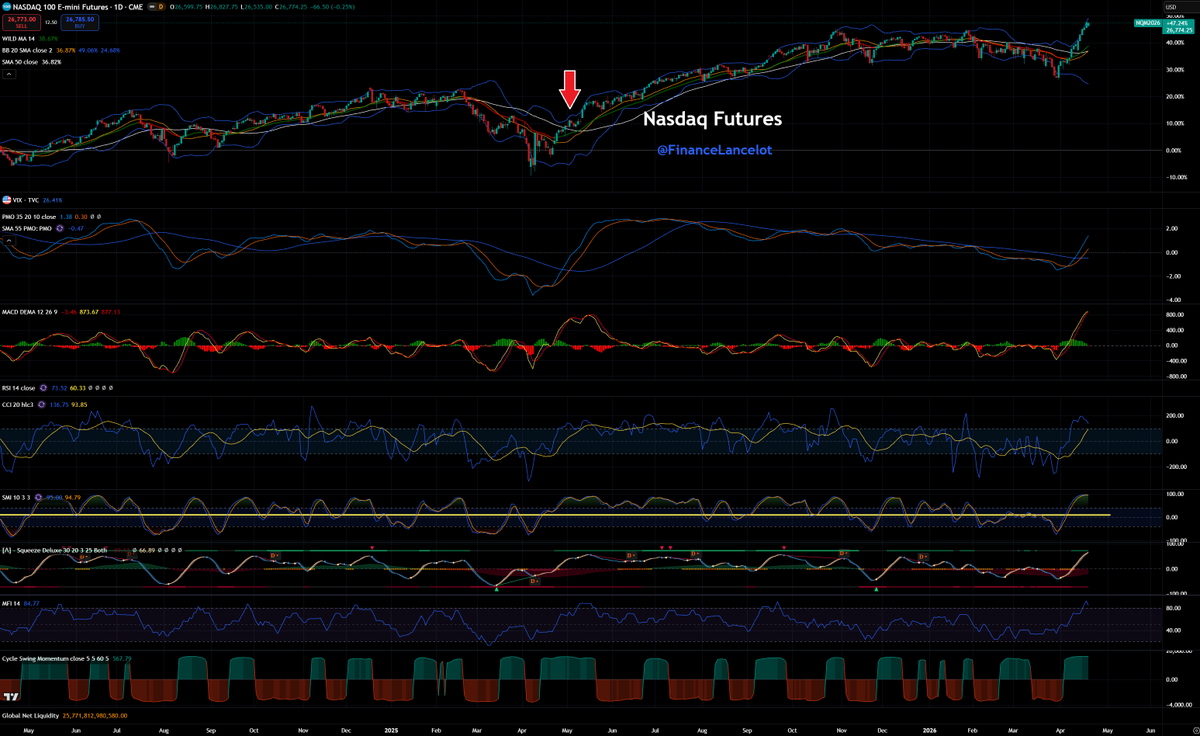Screen dimensions: 1200x736
Task: Select the BB 20 SMA close 2 legend
Action: point(27,51)
